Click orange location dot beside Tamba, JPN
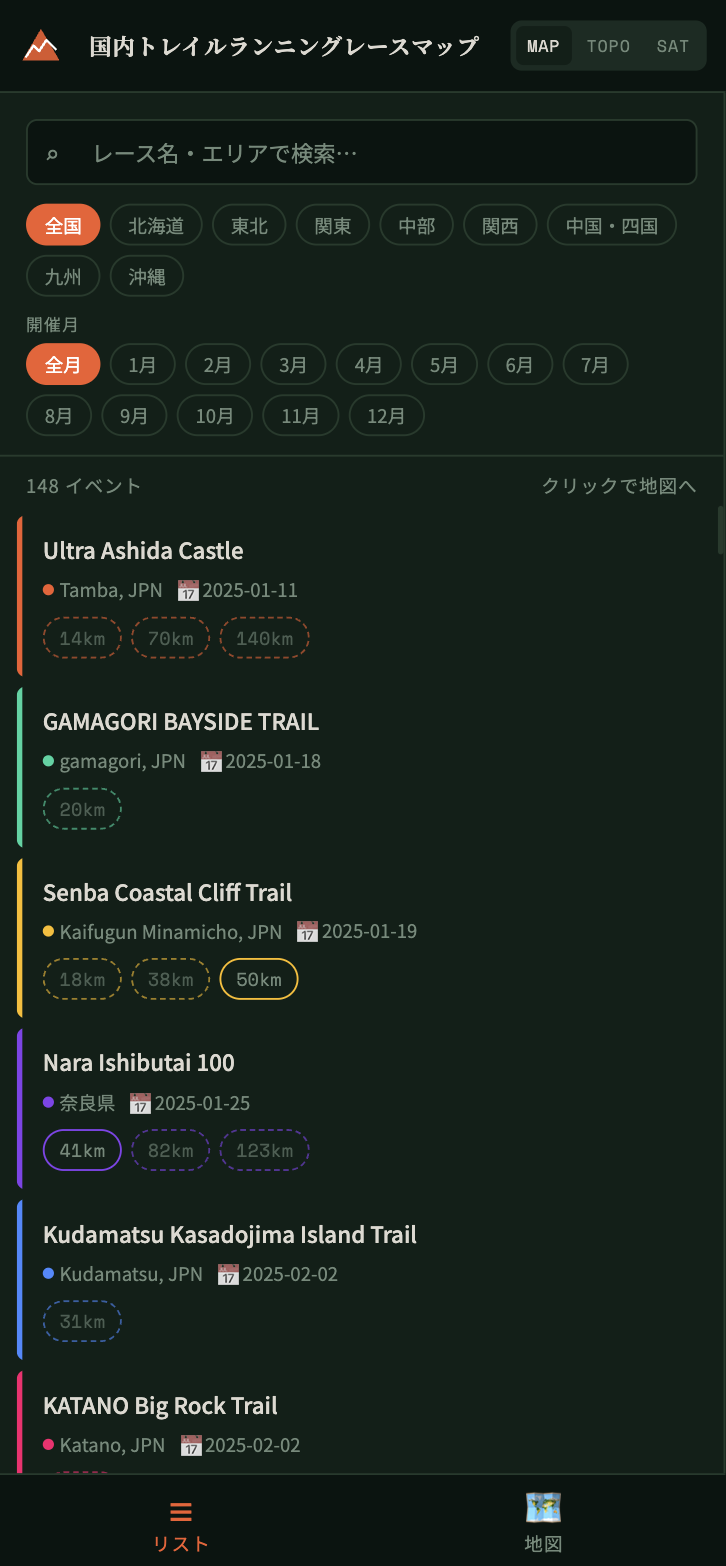The height and width of the screenshot is (1566, 726). [49, 590]
